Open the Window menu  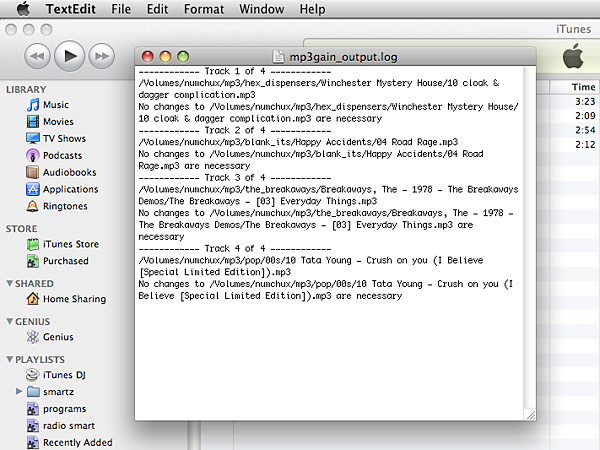pyautogui.click(x=261, y=9)
